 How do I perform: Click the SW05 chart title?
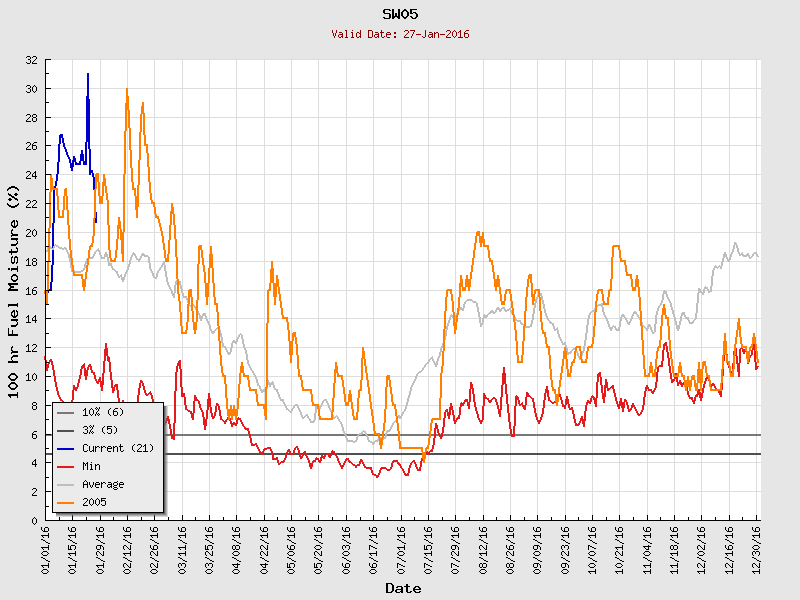[x=400, y=14]
